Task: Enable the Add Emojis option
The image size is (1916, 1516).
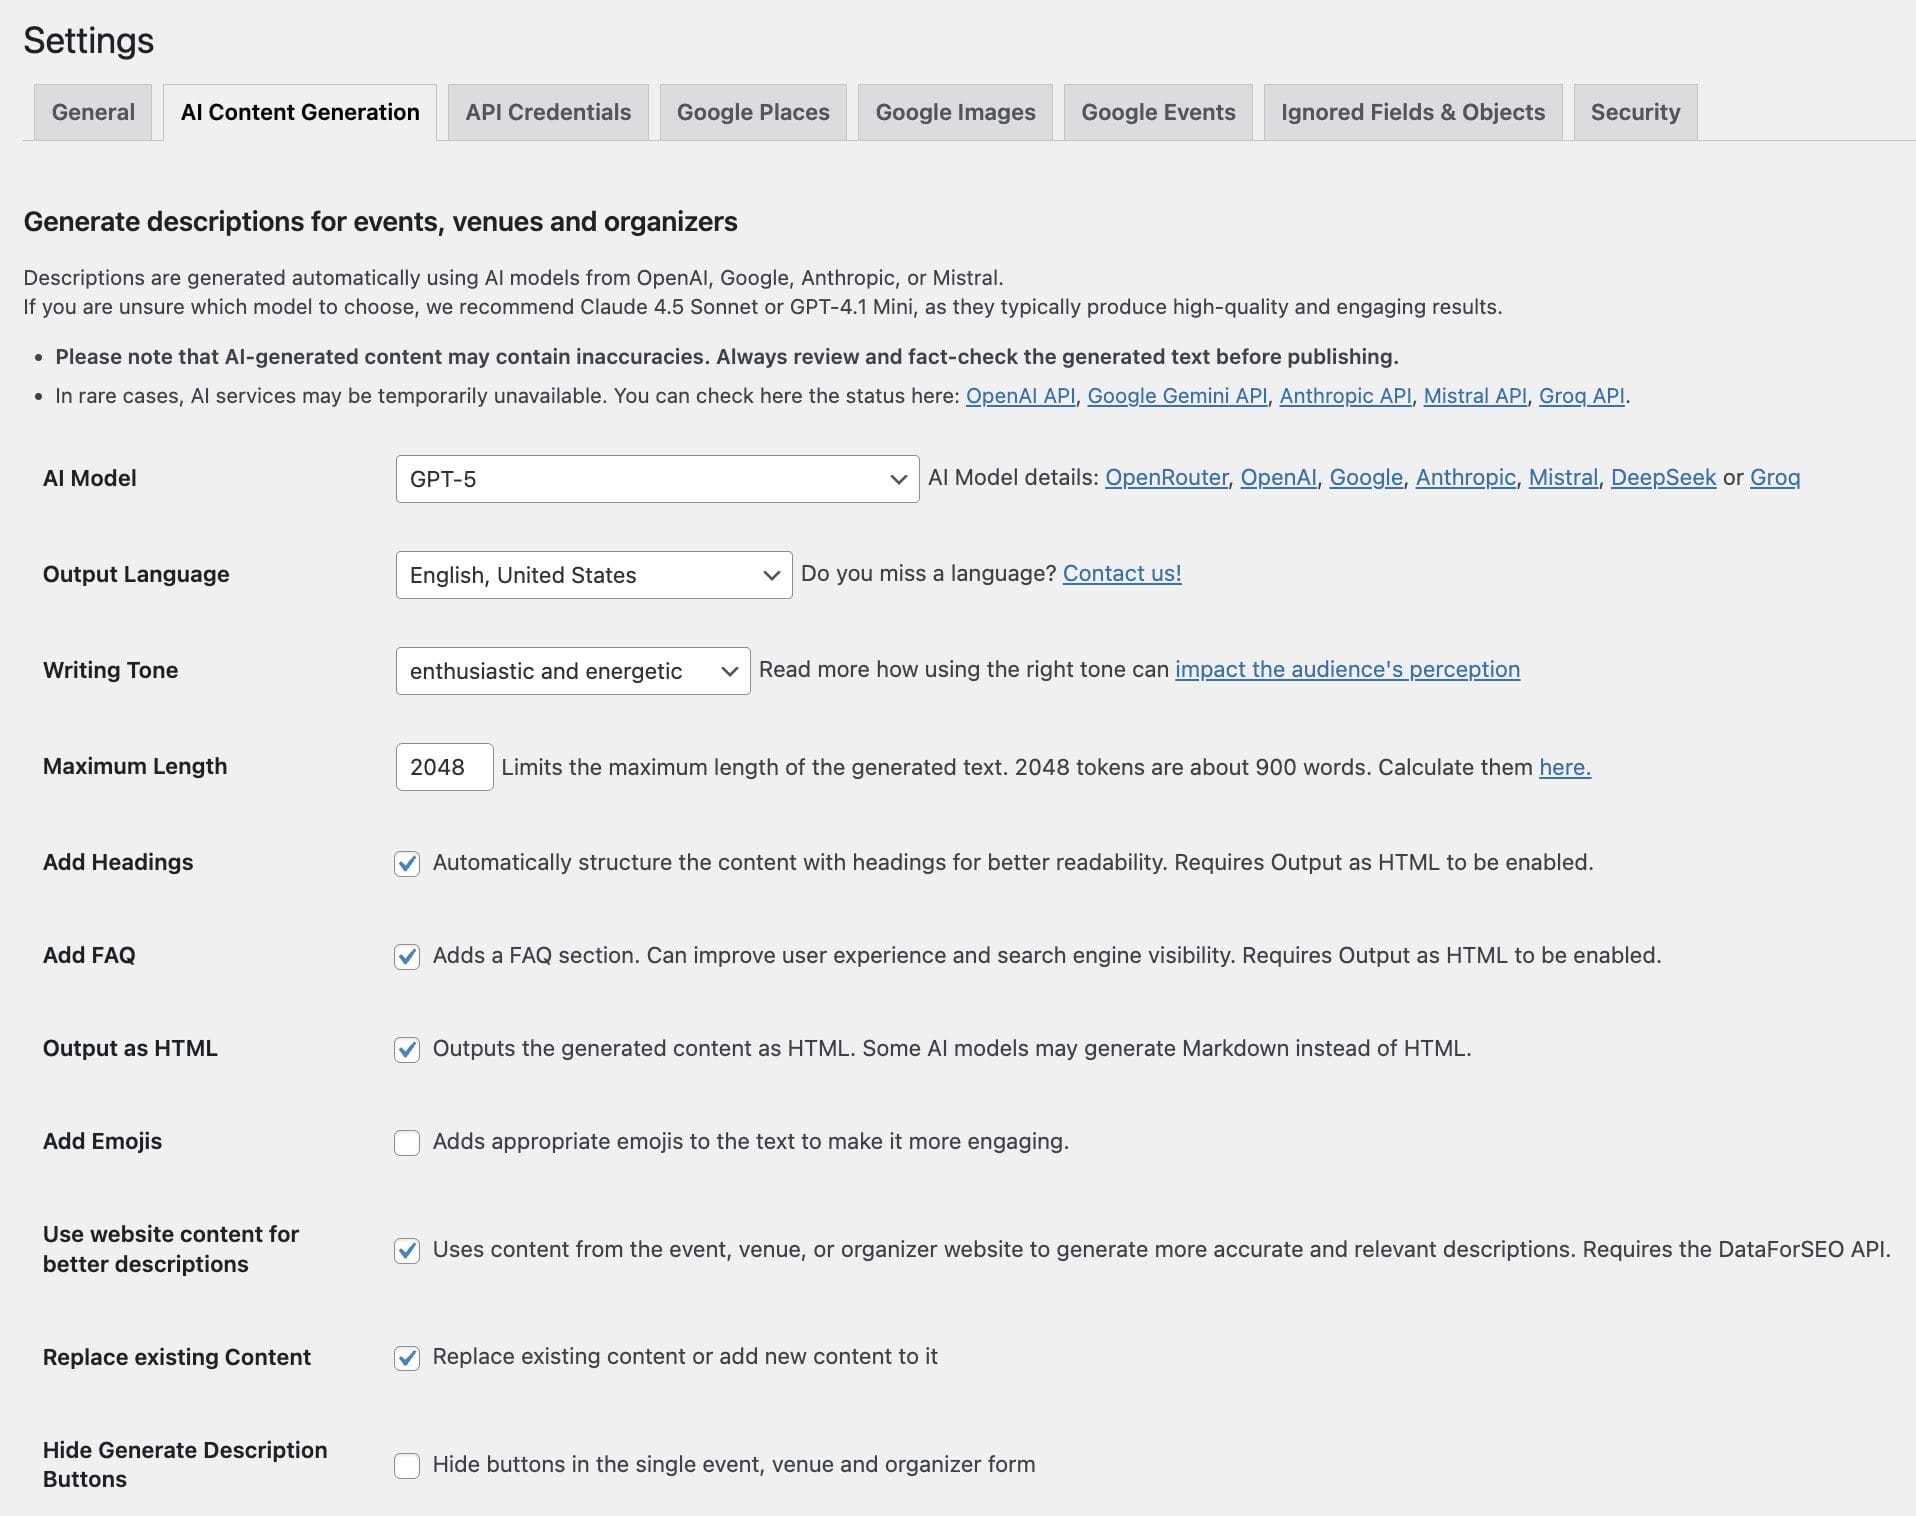Action: coord(406,1142)
